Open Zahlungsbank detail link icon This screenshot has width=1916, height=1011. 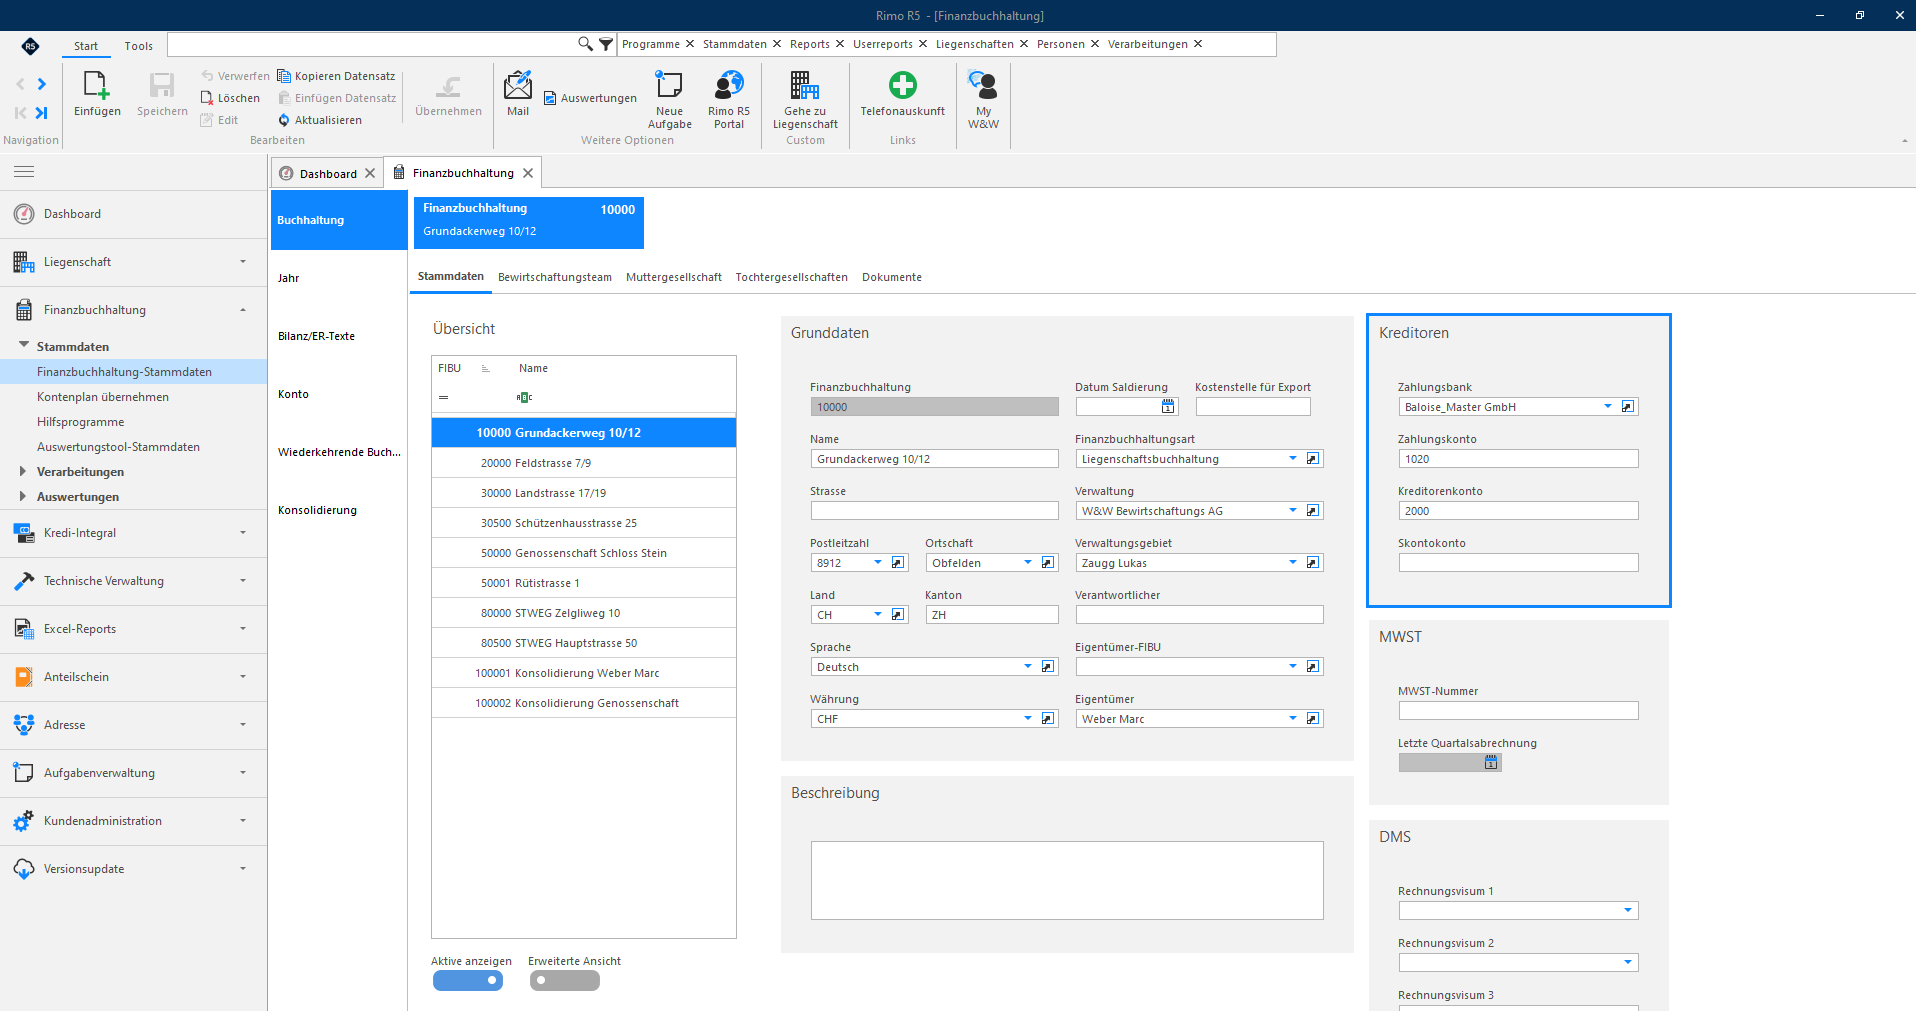(1628, 407)
